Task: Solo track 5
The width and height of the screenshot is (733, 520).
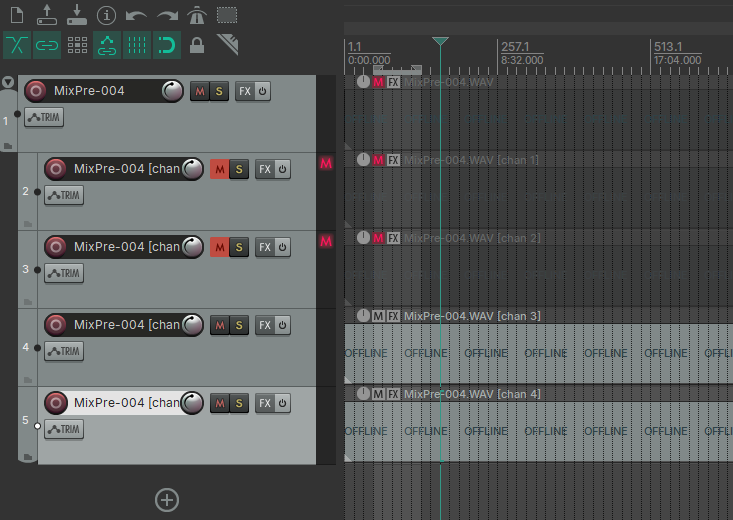Action: pyautogui.click(x=239, y=403)
